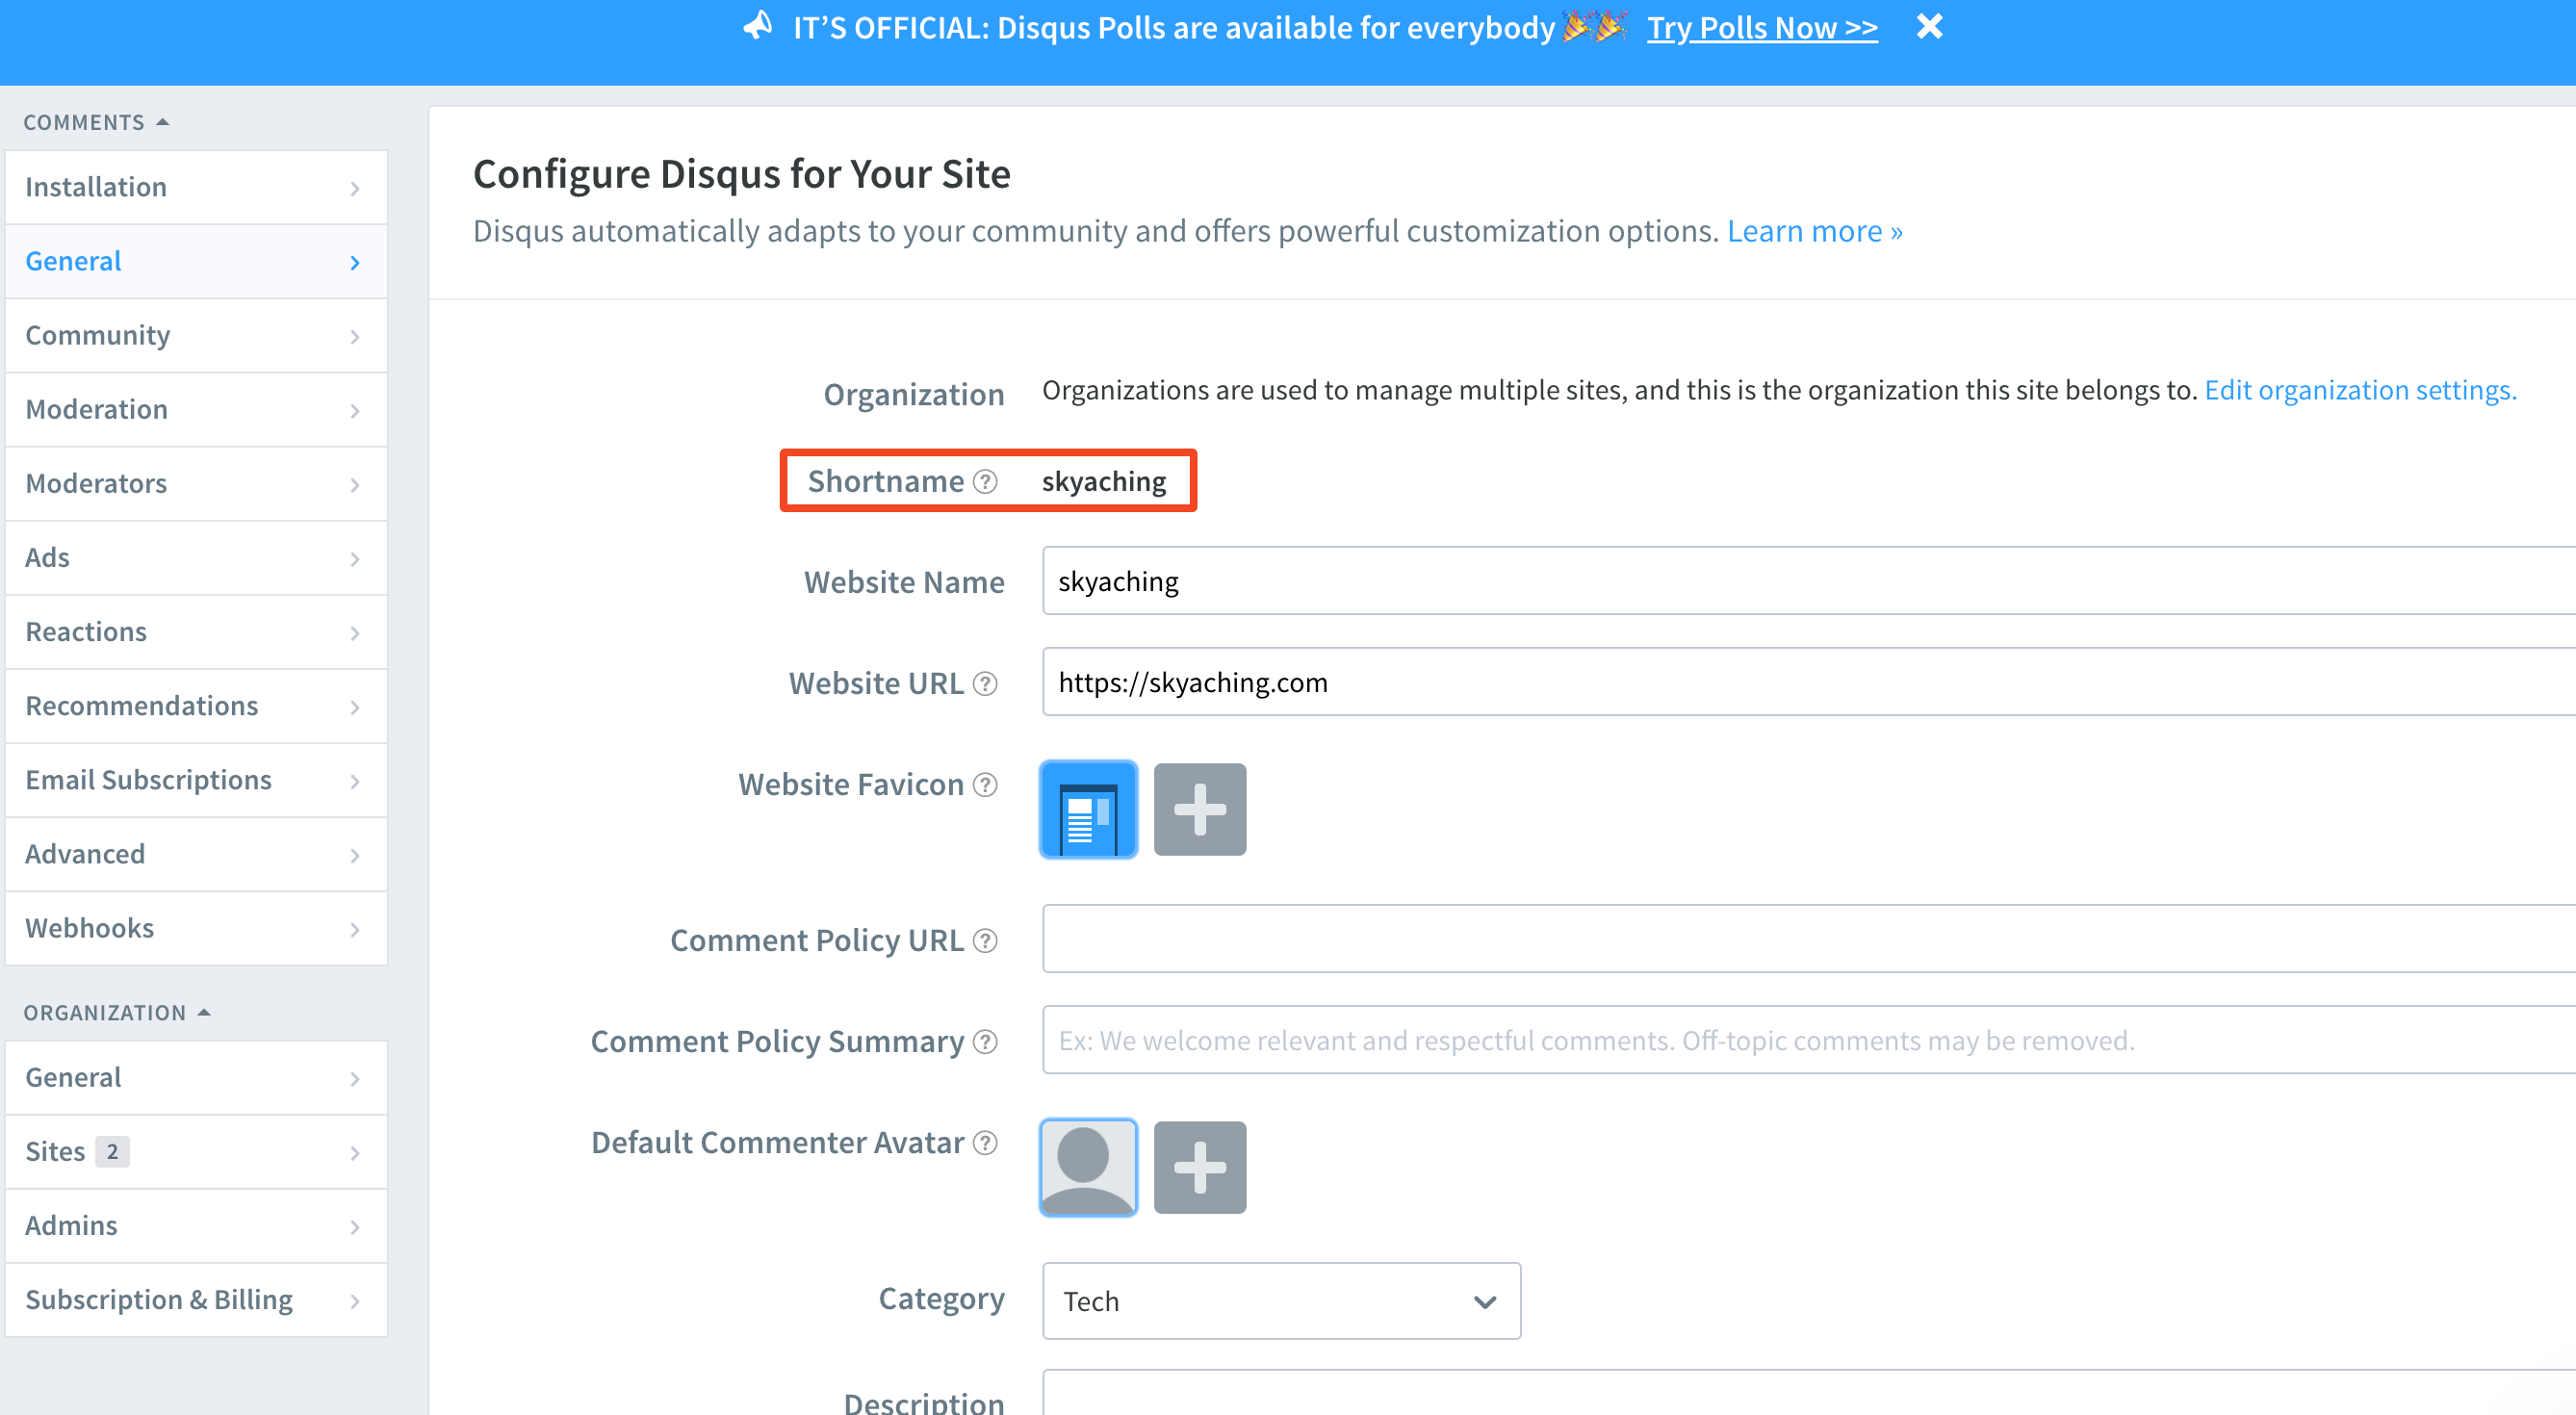
Task: Click the megaphone icon in the banner
Action: (x=758, y=26)
